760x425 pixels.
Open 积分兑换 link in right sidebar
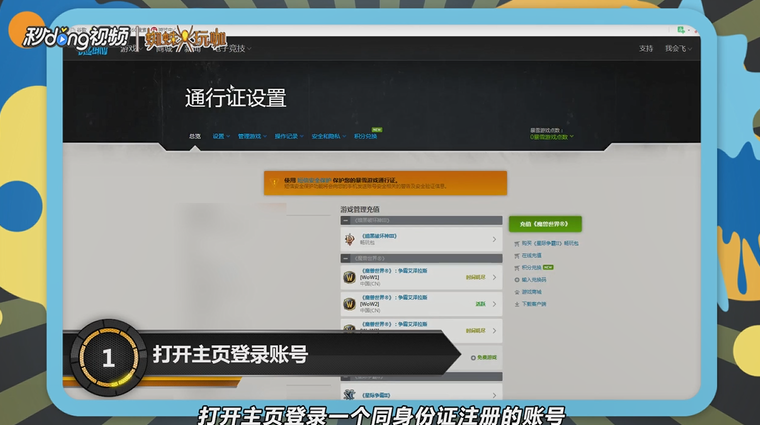click(x=531, y=268)
